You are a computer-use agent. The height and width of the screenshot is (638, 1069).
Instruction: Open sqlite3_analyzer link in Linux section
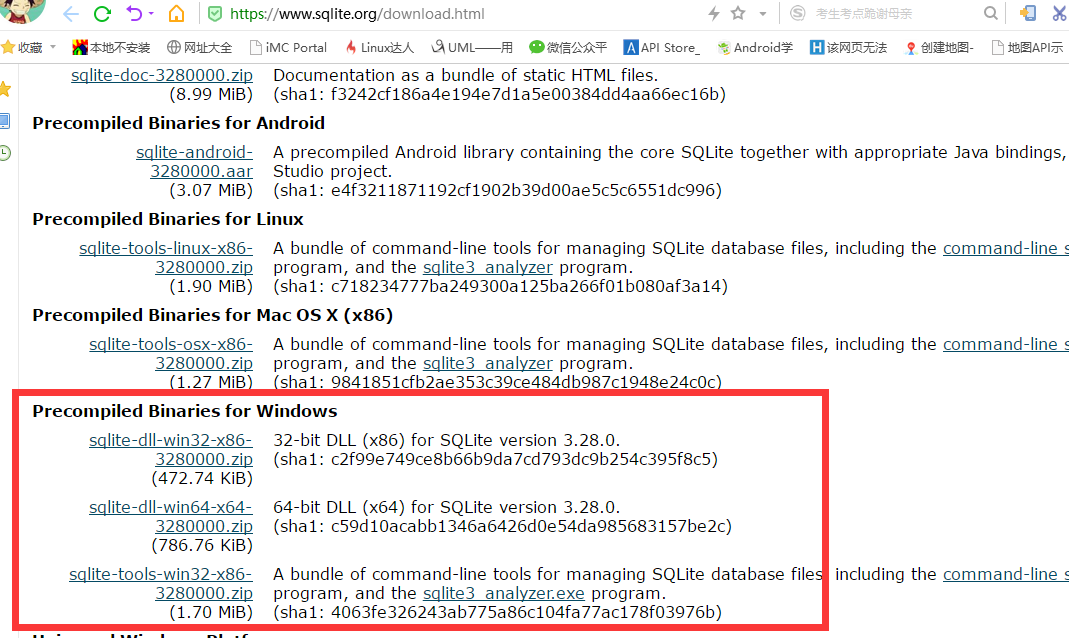point(487,267)
